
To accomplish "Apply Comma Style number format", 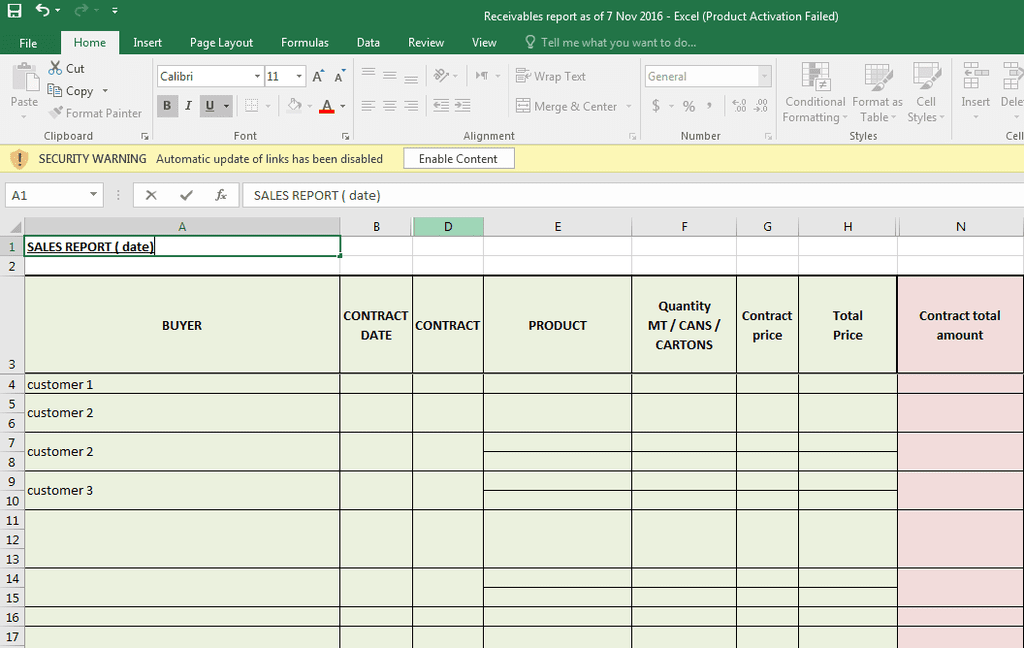I will (709, 106).
